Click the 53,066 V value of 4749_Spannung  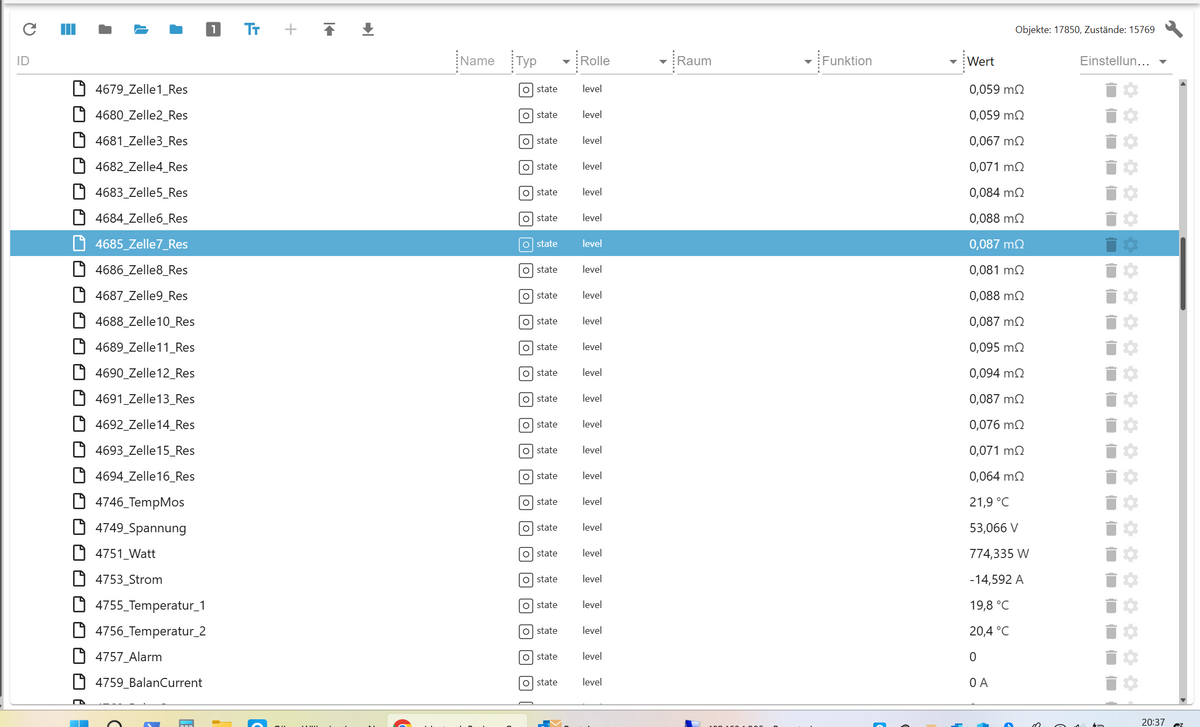point(993,528)
